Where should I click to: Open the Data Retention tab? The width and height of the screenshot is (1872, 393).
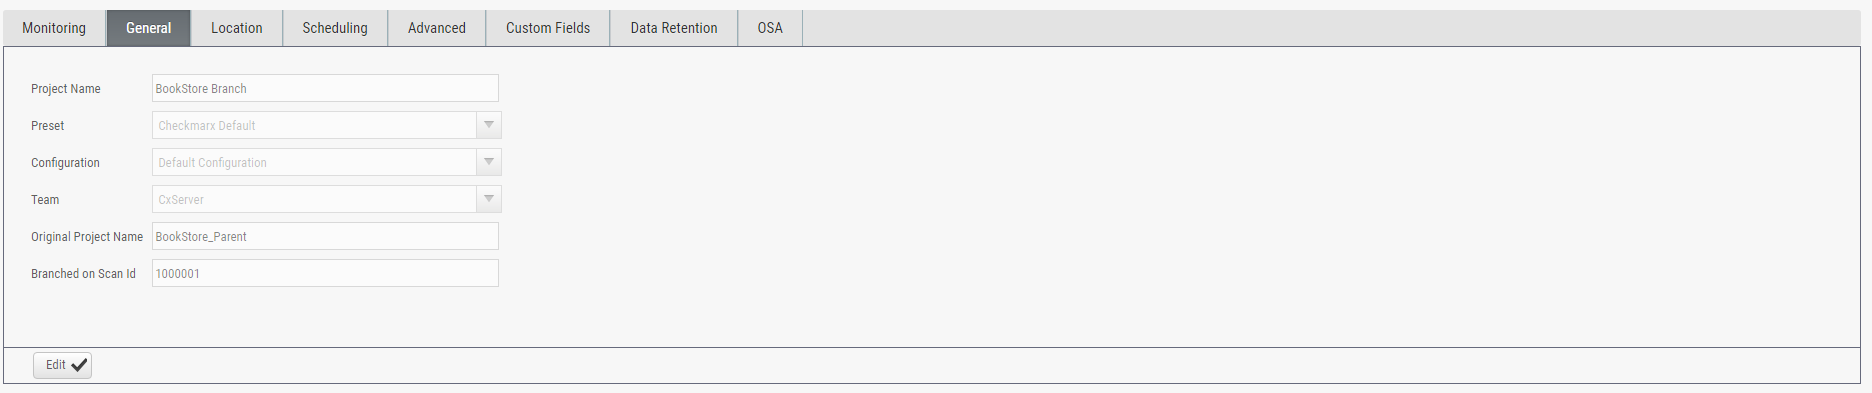[674, 28]
